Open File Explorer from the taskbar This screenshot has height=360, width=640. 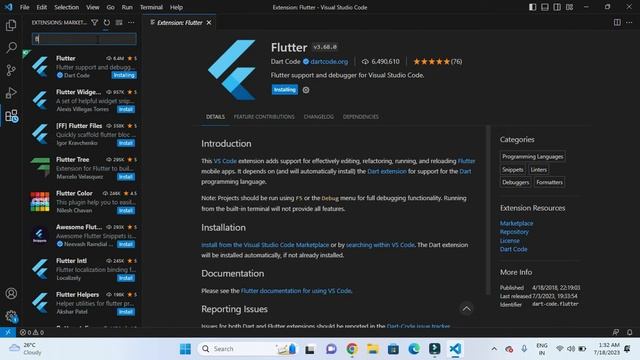tap(372, 349)
